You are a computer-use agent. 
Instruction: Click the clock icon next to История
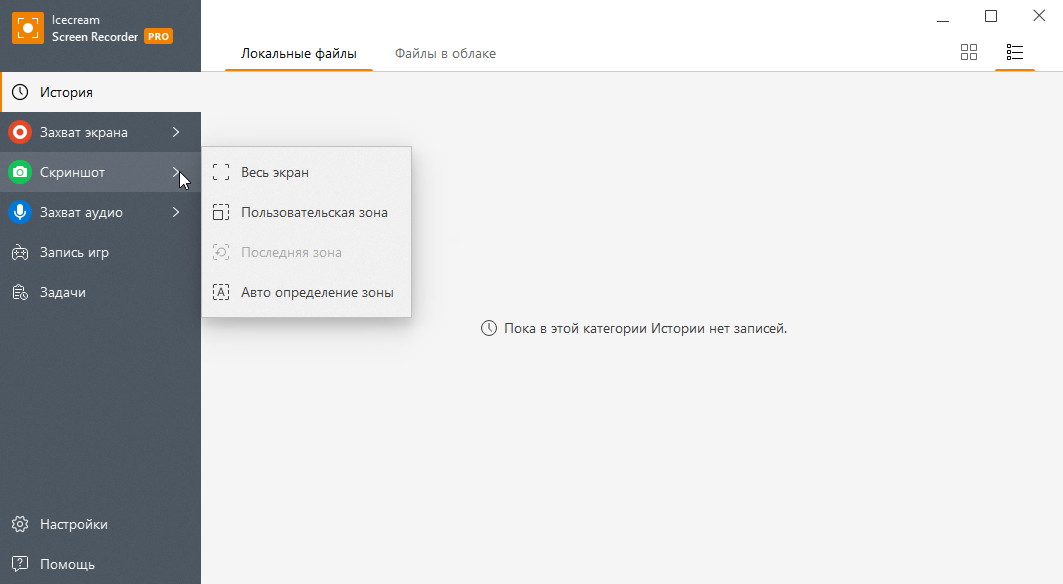coord(20,92)
